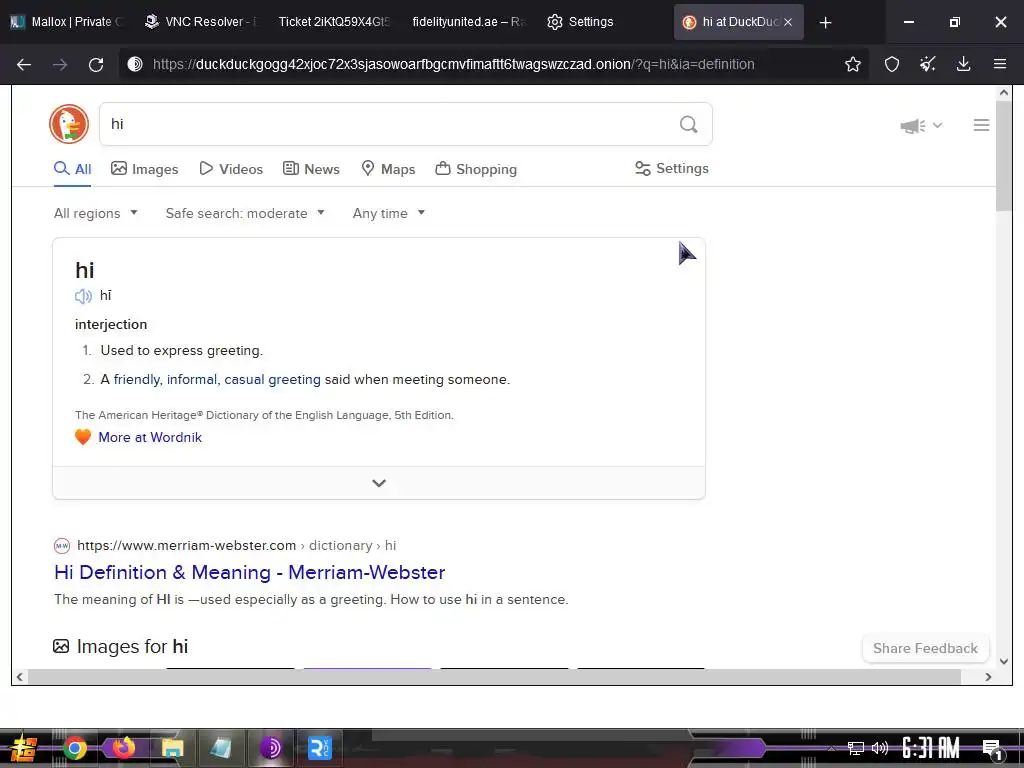Viewport: 1024px width, 768px height.
Task: Click the scroll right arrow
Action: (x=988, y=677)
